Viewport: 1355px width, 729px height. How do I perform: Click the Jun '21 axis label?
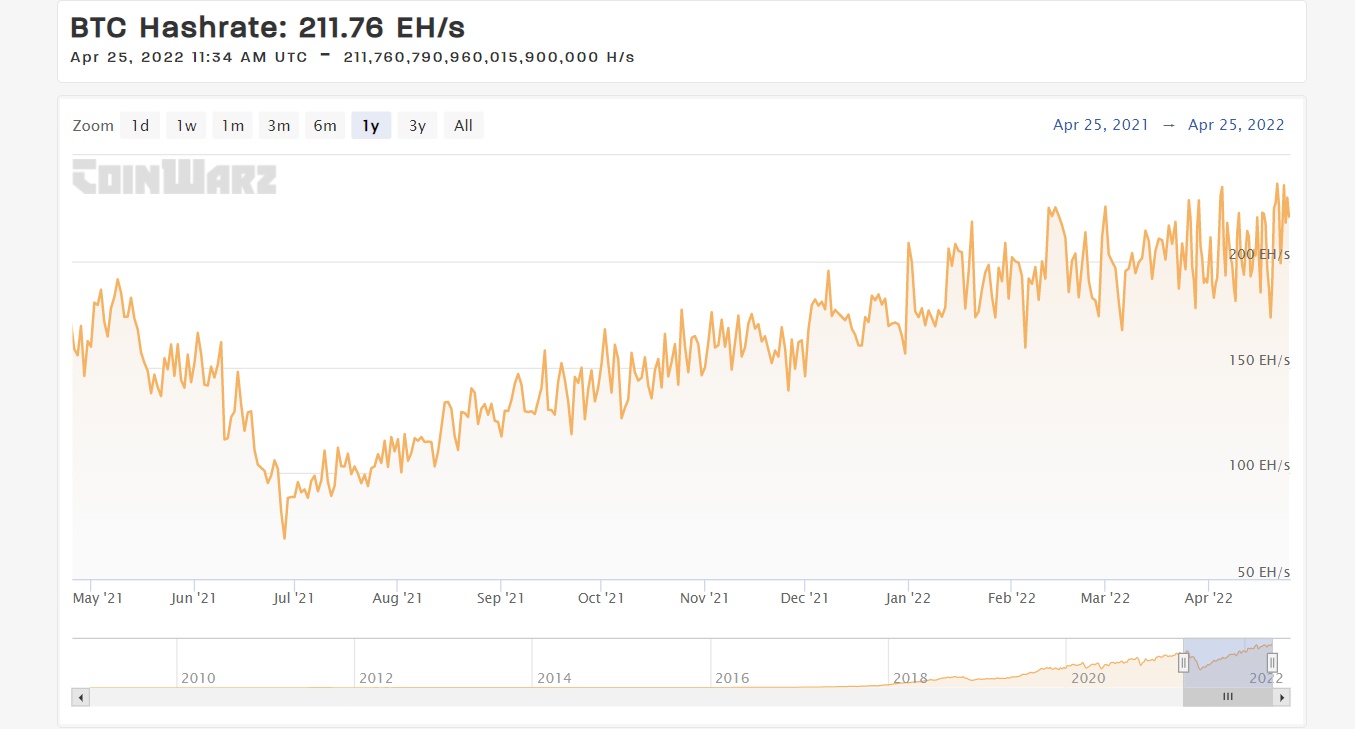[194, 598]
